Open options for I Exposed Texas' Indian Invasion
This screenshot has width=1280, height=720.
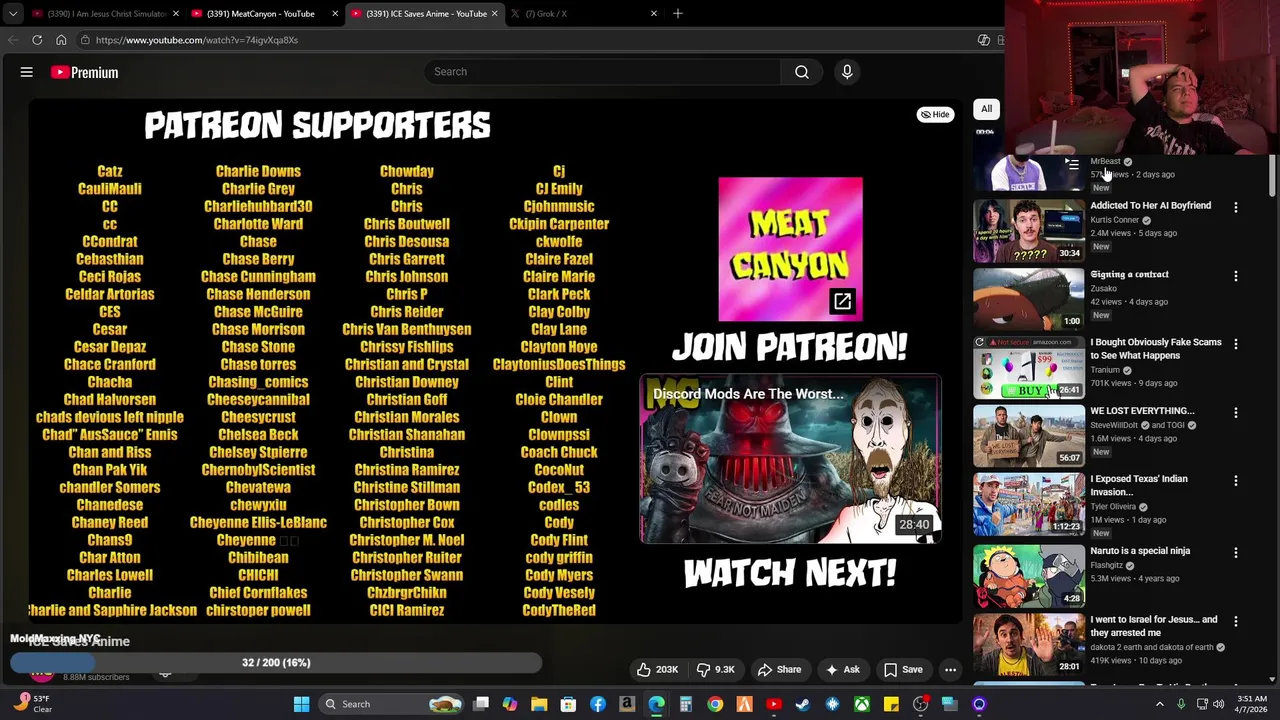[1236, 481]
